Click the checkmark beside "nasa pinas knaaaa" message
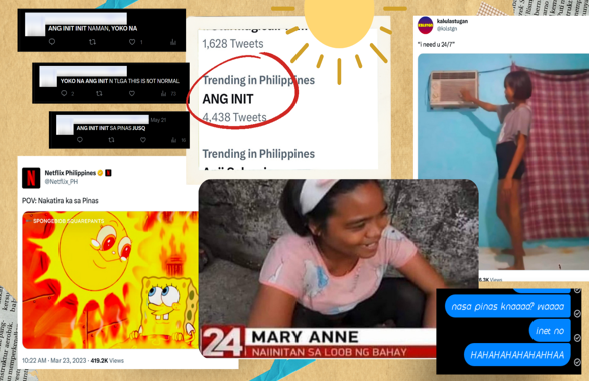The height and width of the screenshot is (381, 589). pos(577,313)
